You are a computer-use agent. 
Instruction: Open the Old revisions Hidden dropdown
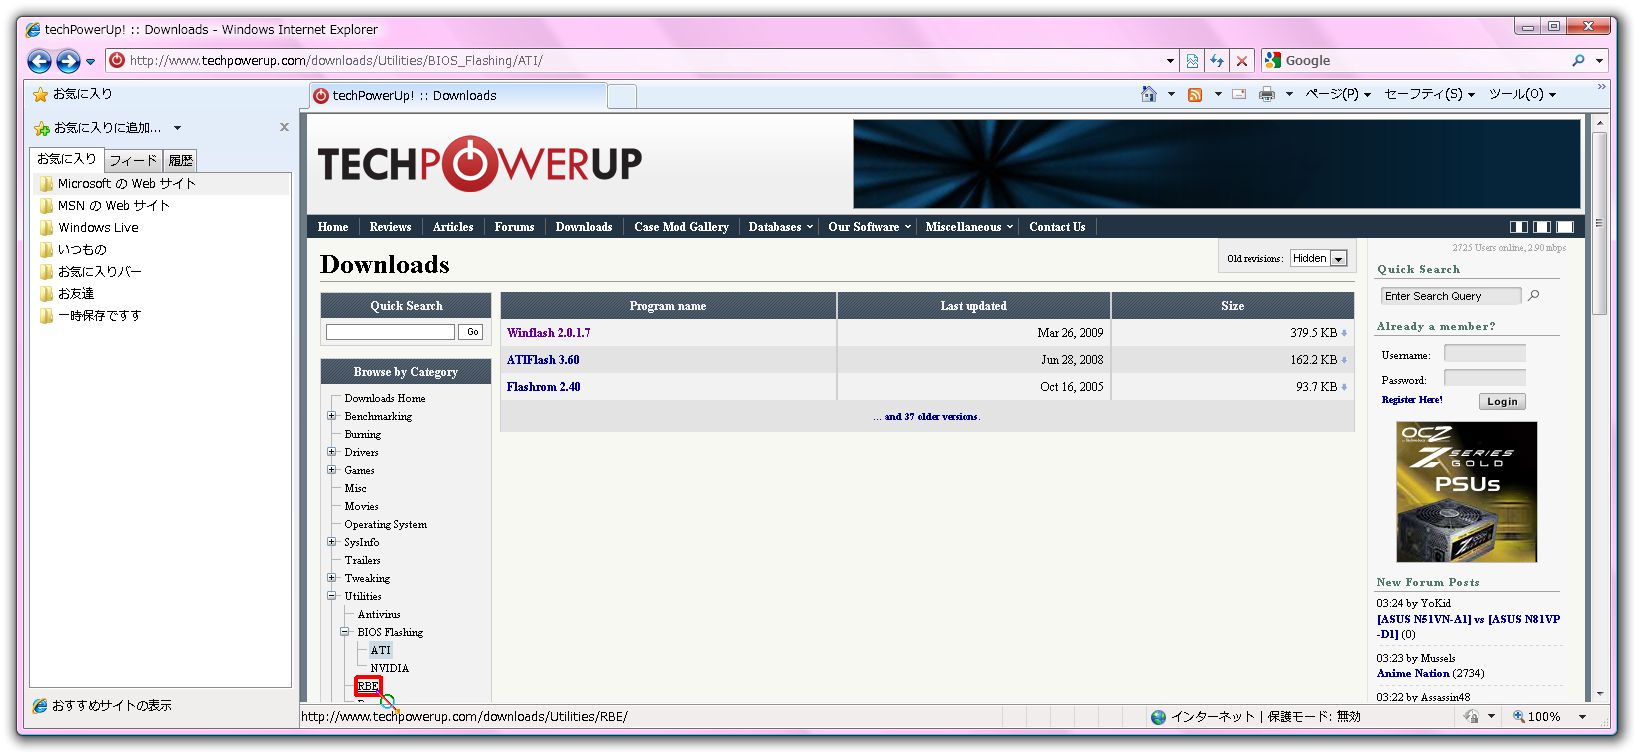click(x=1319, y=258)
